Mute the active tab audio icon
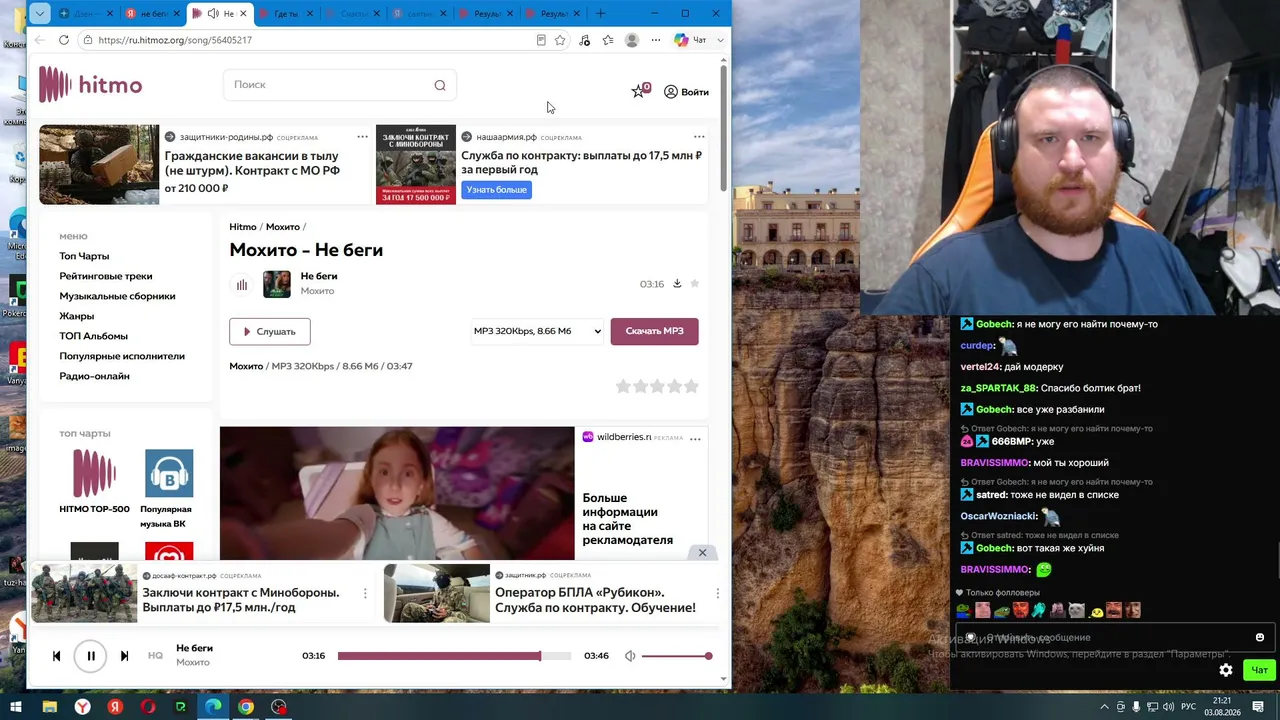Screen dimensions: 1280x720 click(213, 14)
